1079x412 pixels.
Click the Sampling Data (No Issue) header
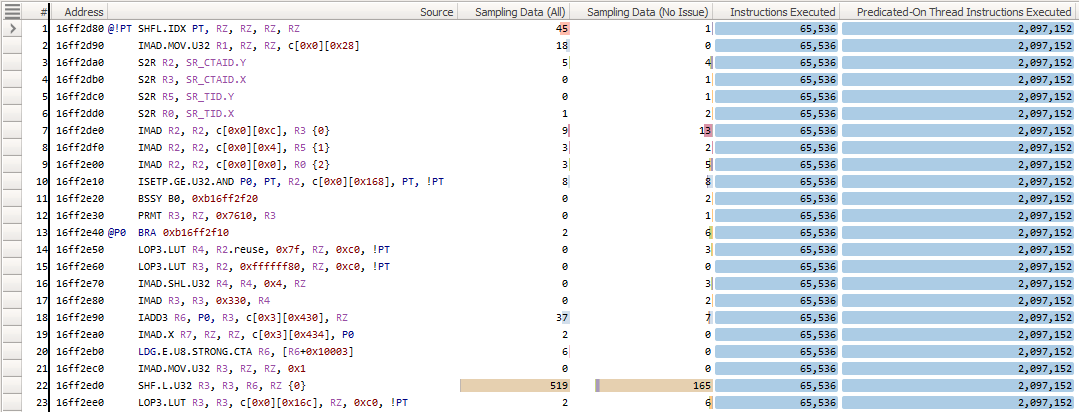(647, 11)
